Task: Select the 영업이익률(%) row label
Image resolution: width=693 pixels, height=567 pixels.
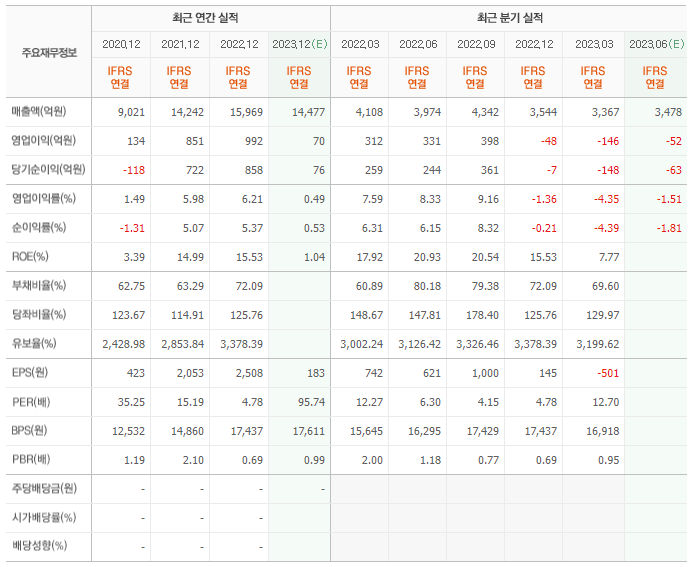Action: 44,198
